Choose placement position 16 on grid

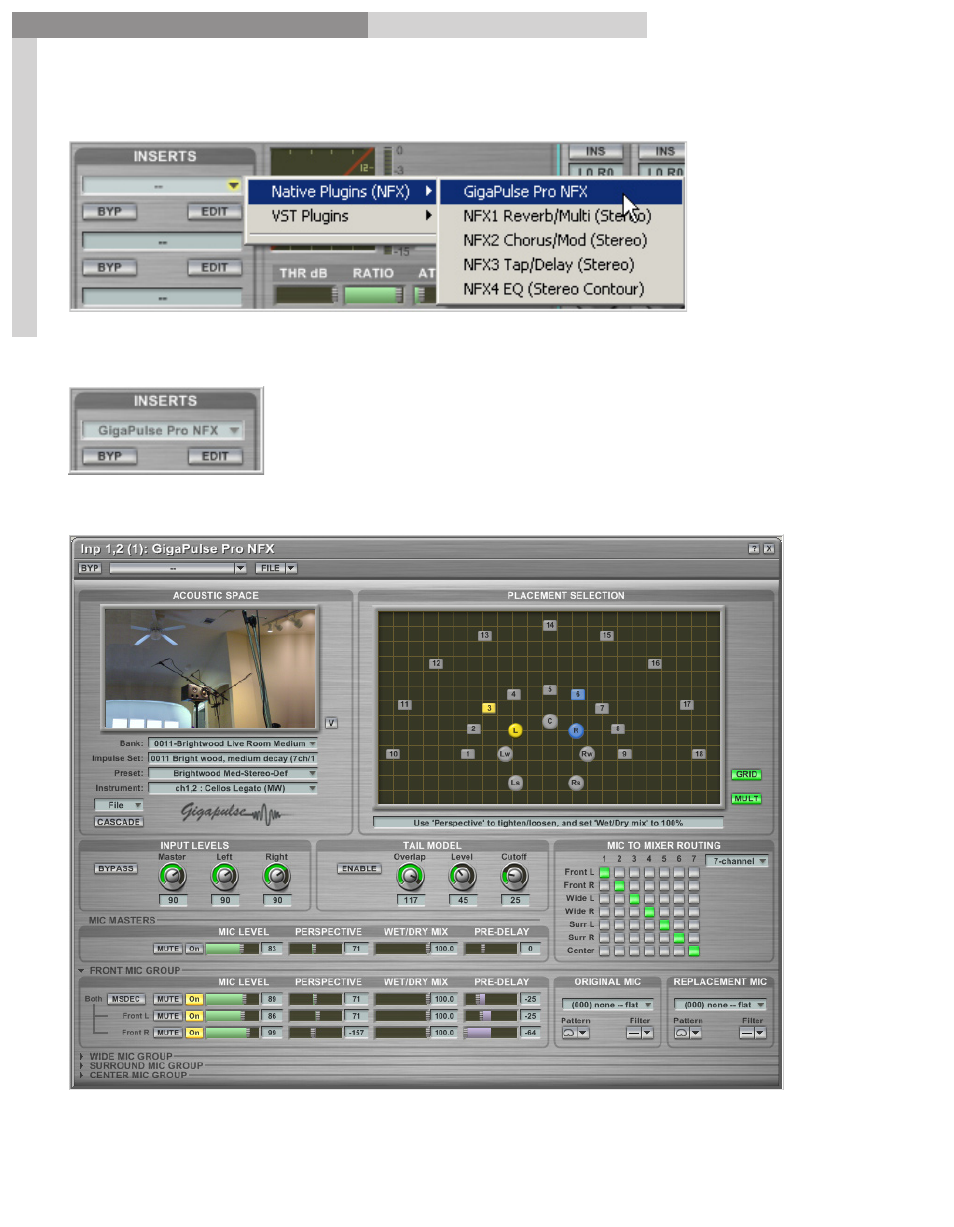pos(655,664)
